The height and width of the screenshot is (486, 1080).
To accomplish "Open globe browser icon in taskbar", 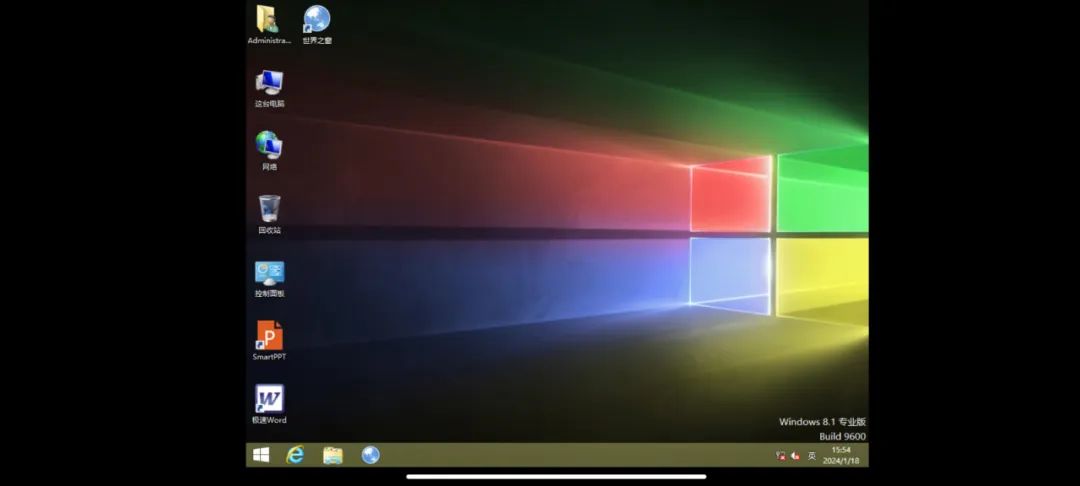I will [371, 455].
